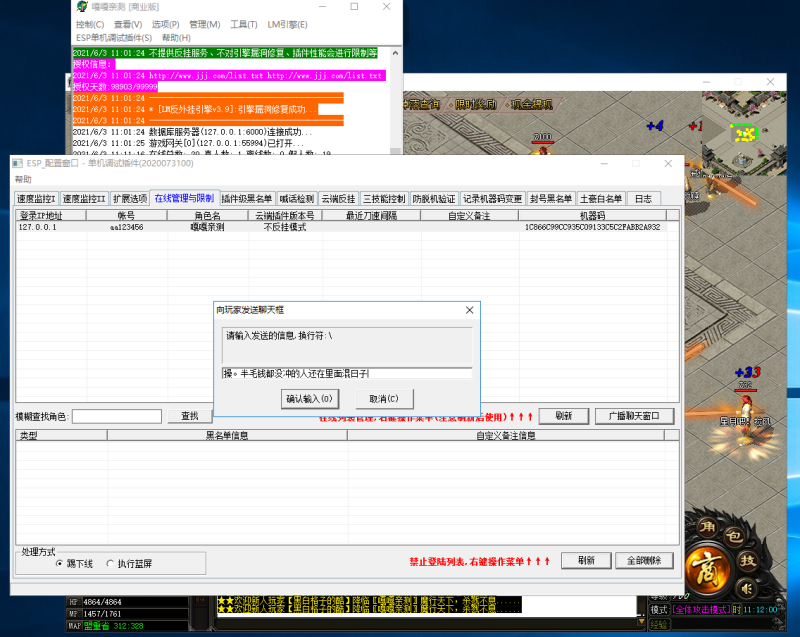Switch to the 喊话检测 tab
The image size is (800, 637).
[x=296, y=198]
